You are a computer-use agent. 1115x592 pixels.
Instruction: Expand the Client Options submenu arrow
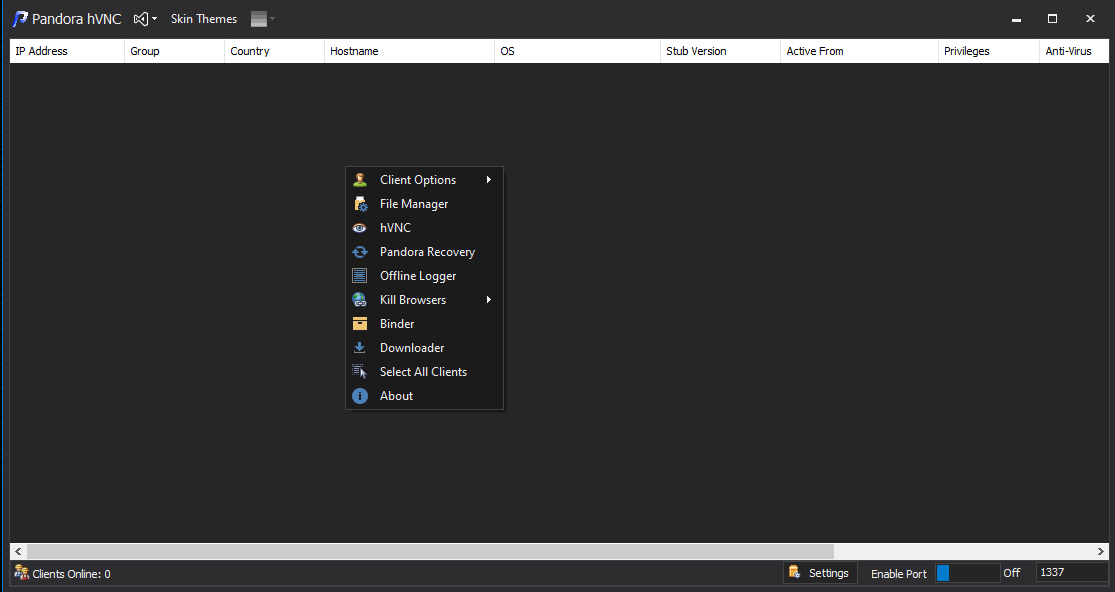(x=489, y=180)
